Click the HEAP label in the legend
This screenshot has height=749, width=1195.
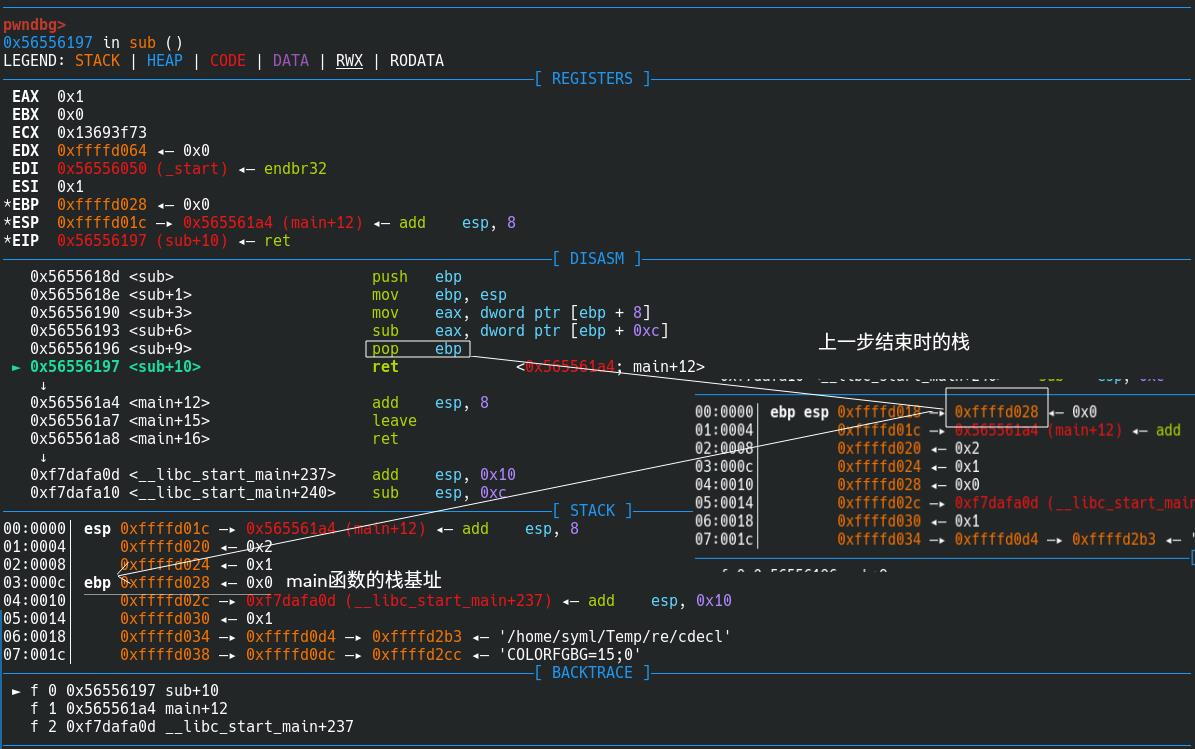[164, 60]
